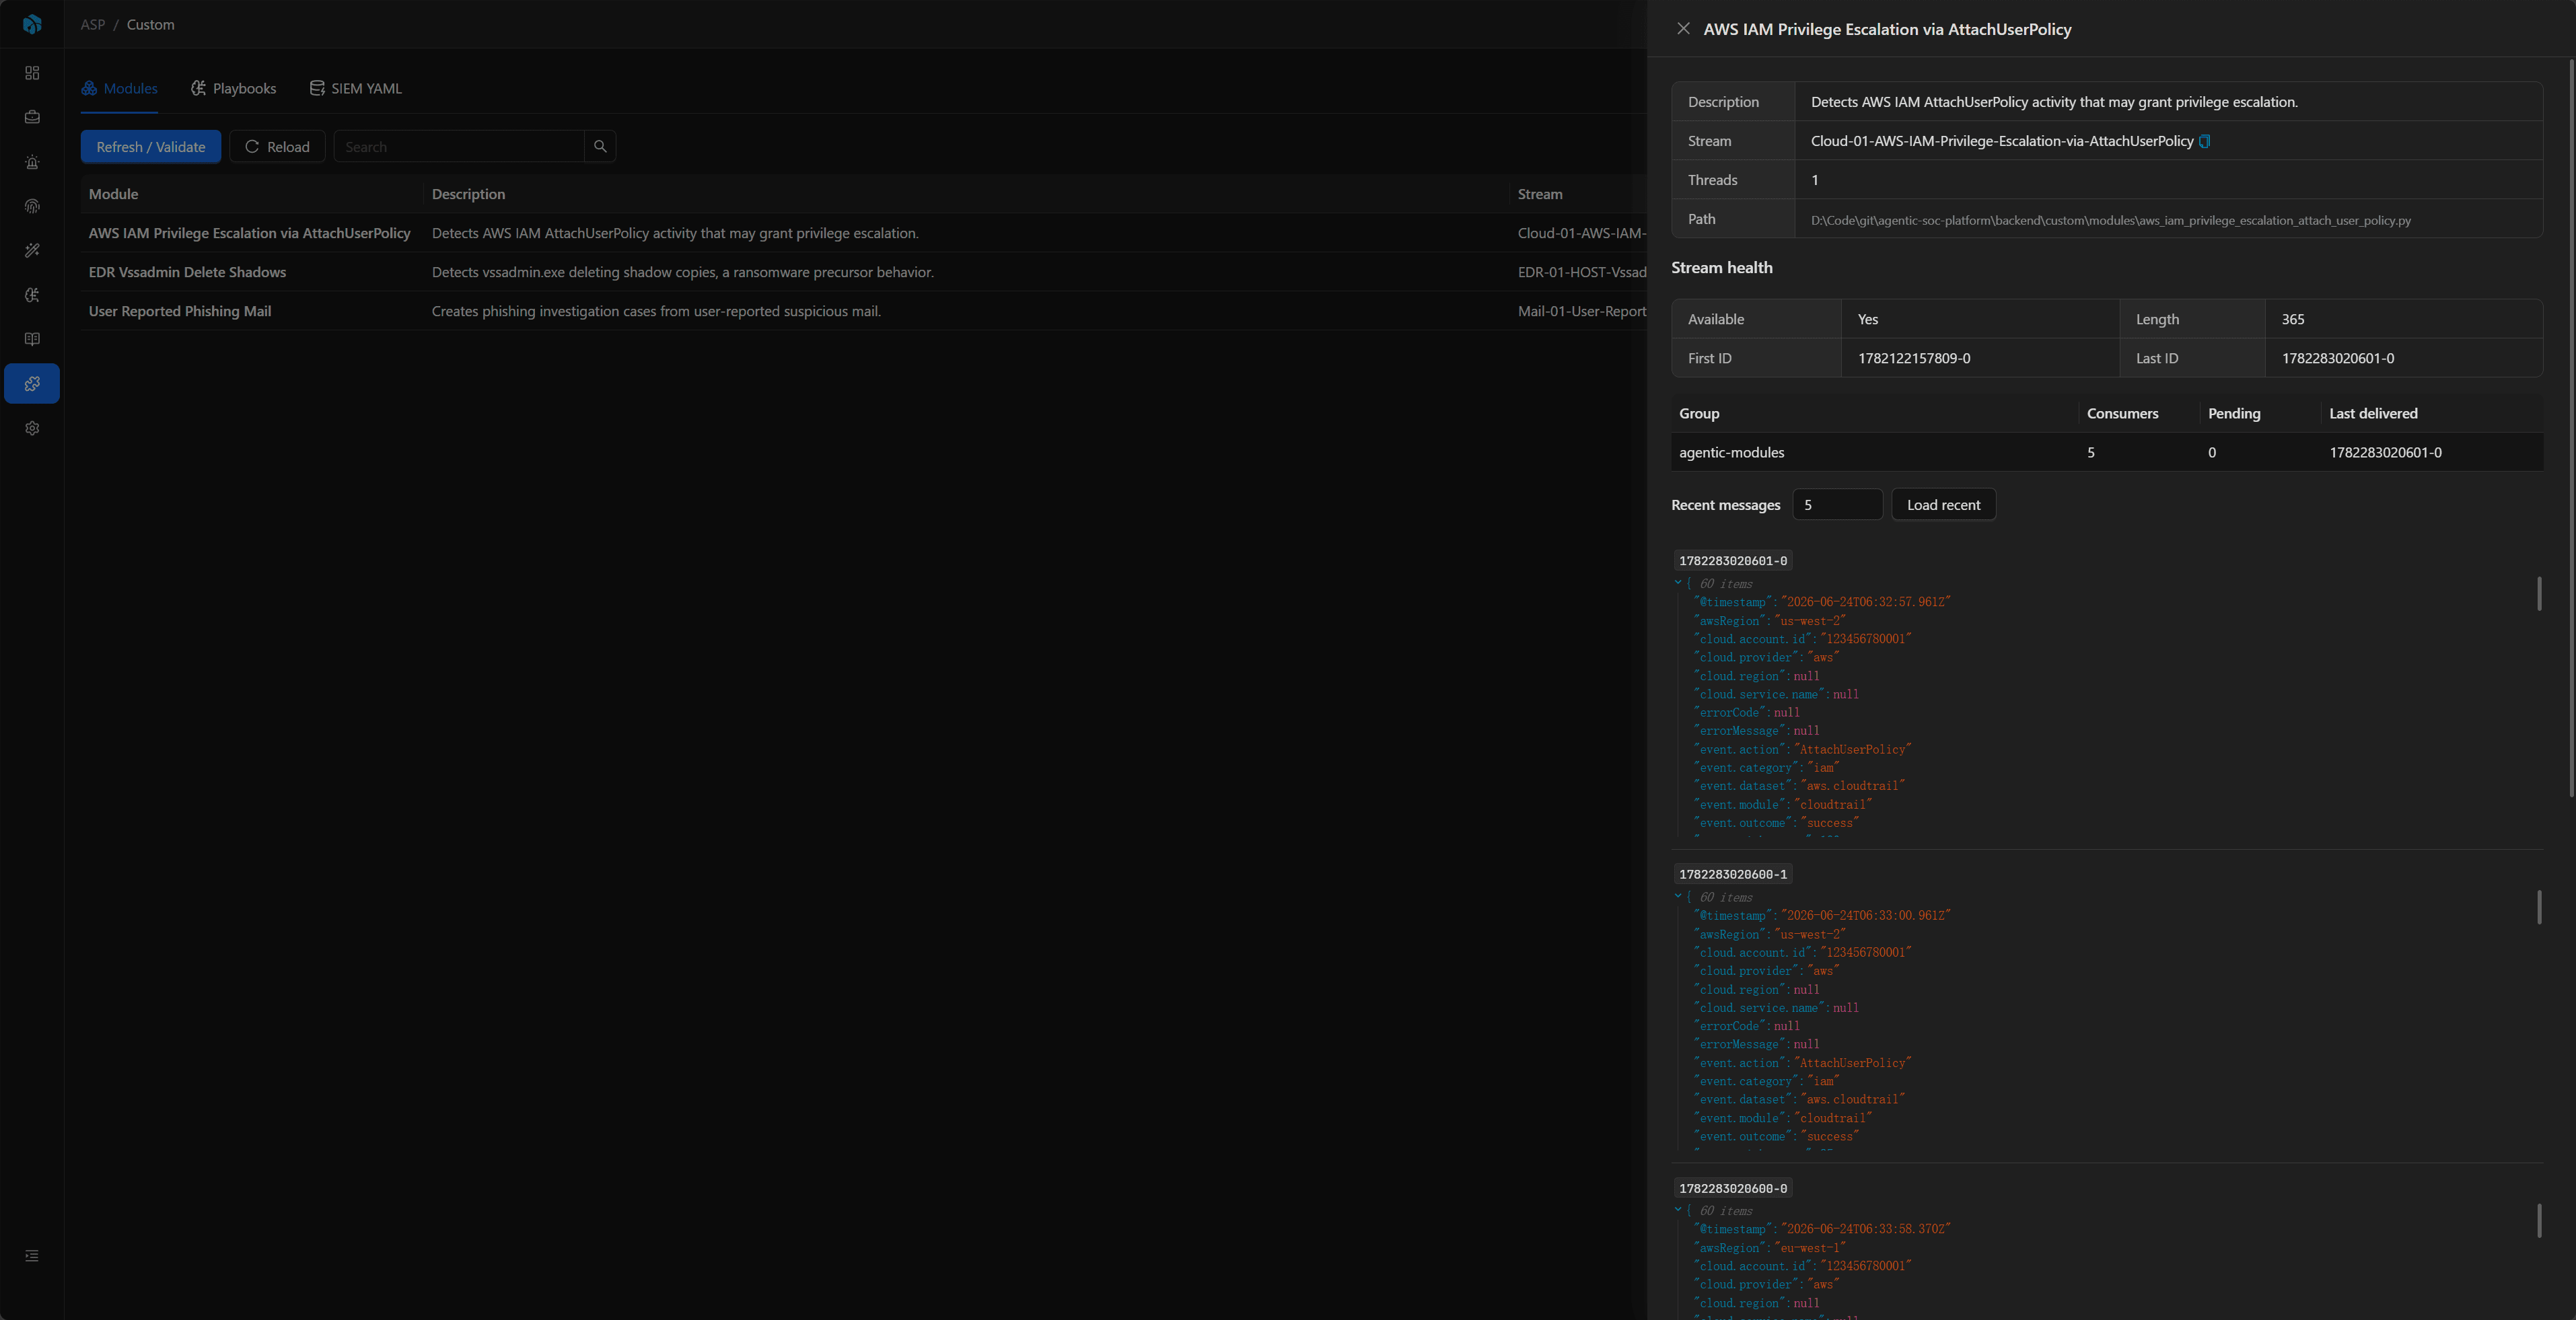Open the alert siren icon in sidebar
This screenshot has height=1320, width=2576.
pos(32,162)
